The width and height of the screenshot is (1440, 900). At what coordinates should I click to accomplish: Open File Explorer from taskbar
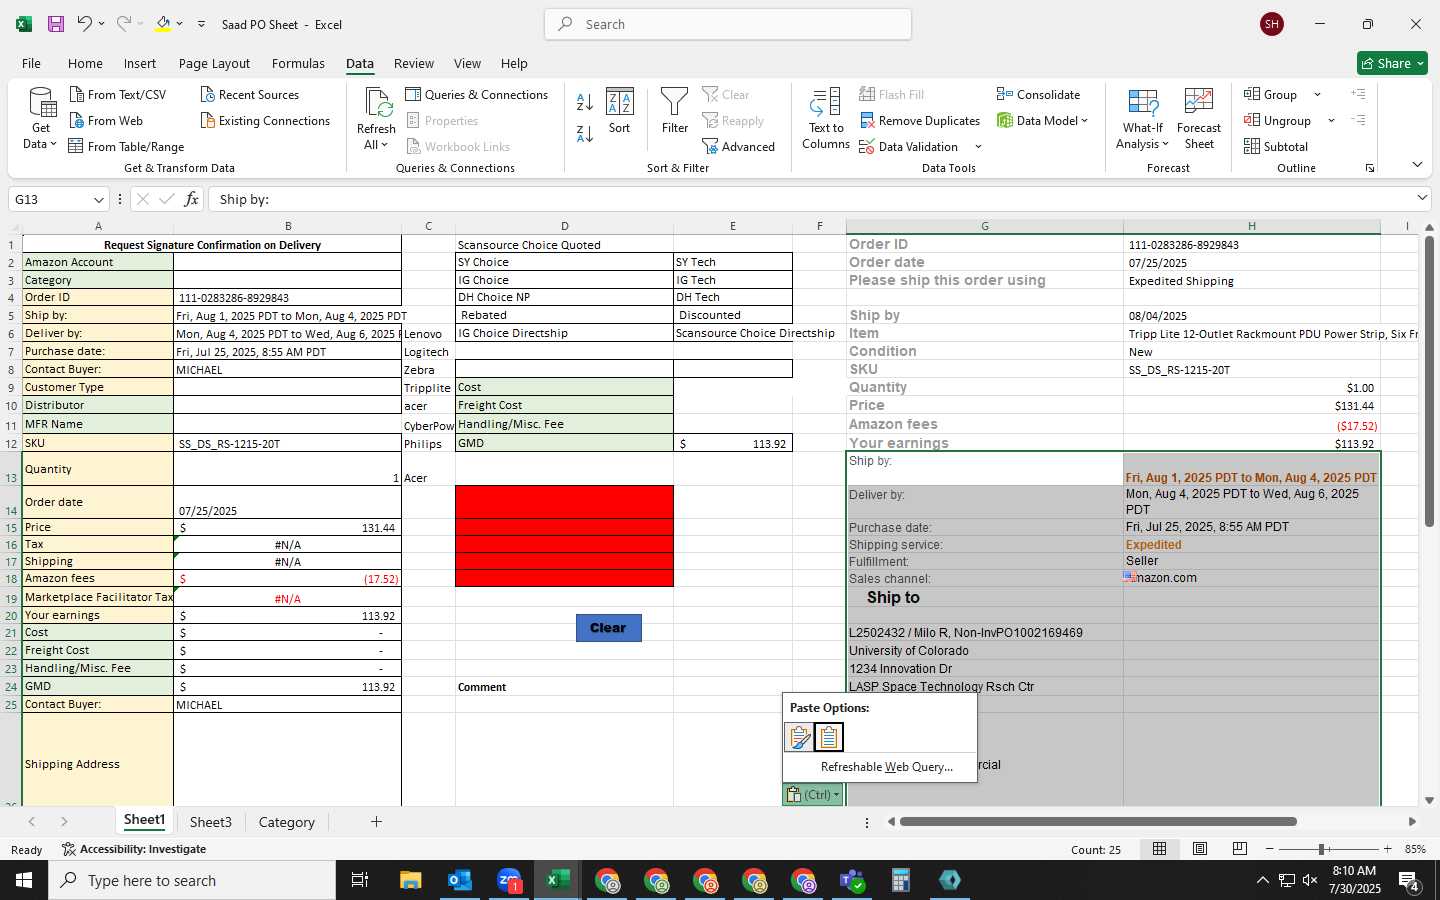411,880
